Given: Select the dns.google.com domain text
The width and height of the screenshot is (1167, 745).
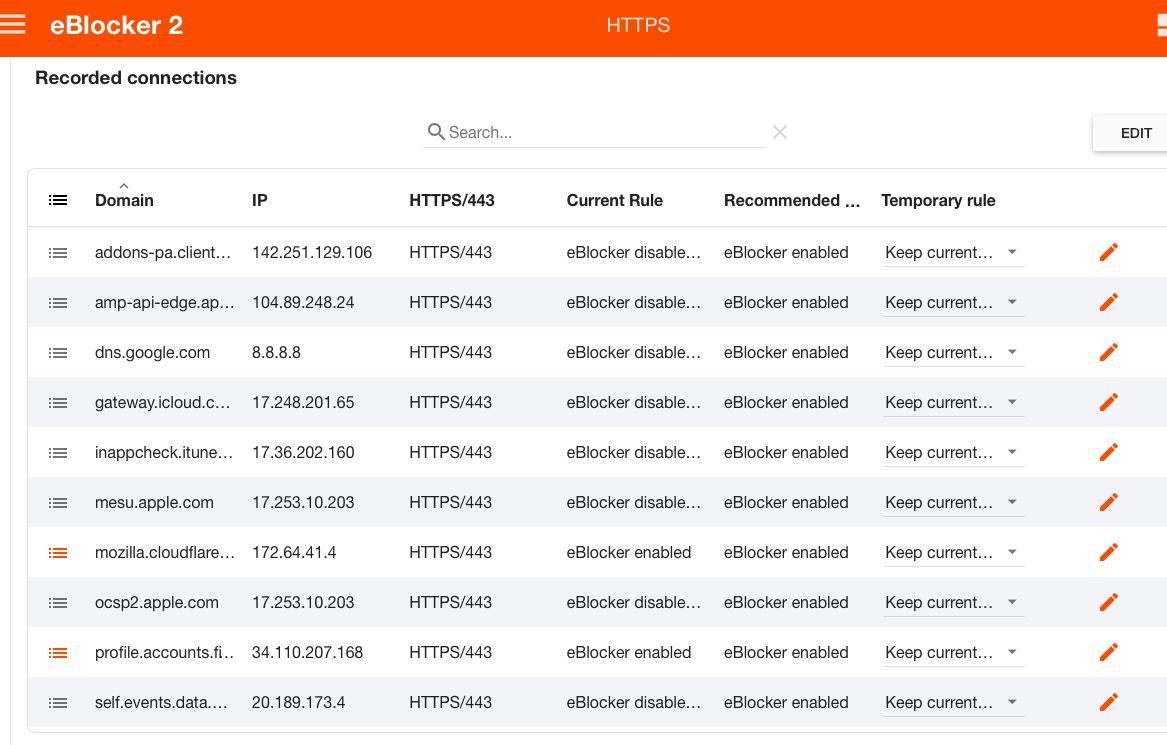Looking at the screenshot, I should [153, 353].
